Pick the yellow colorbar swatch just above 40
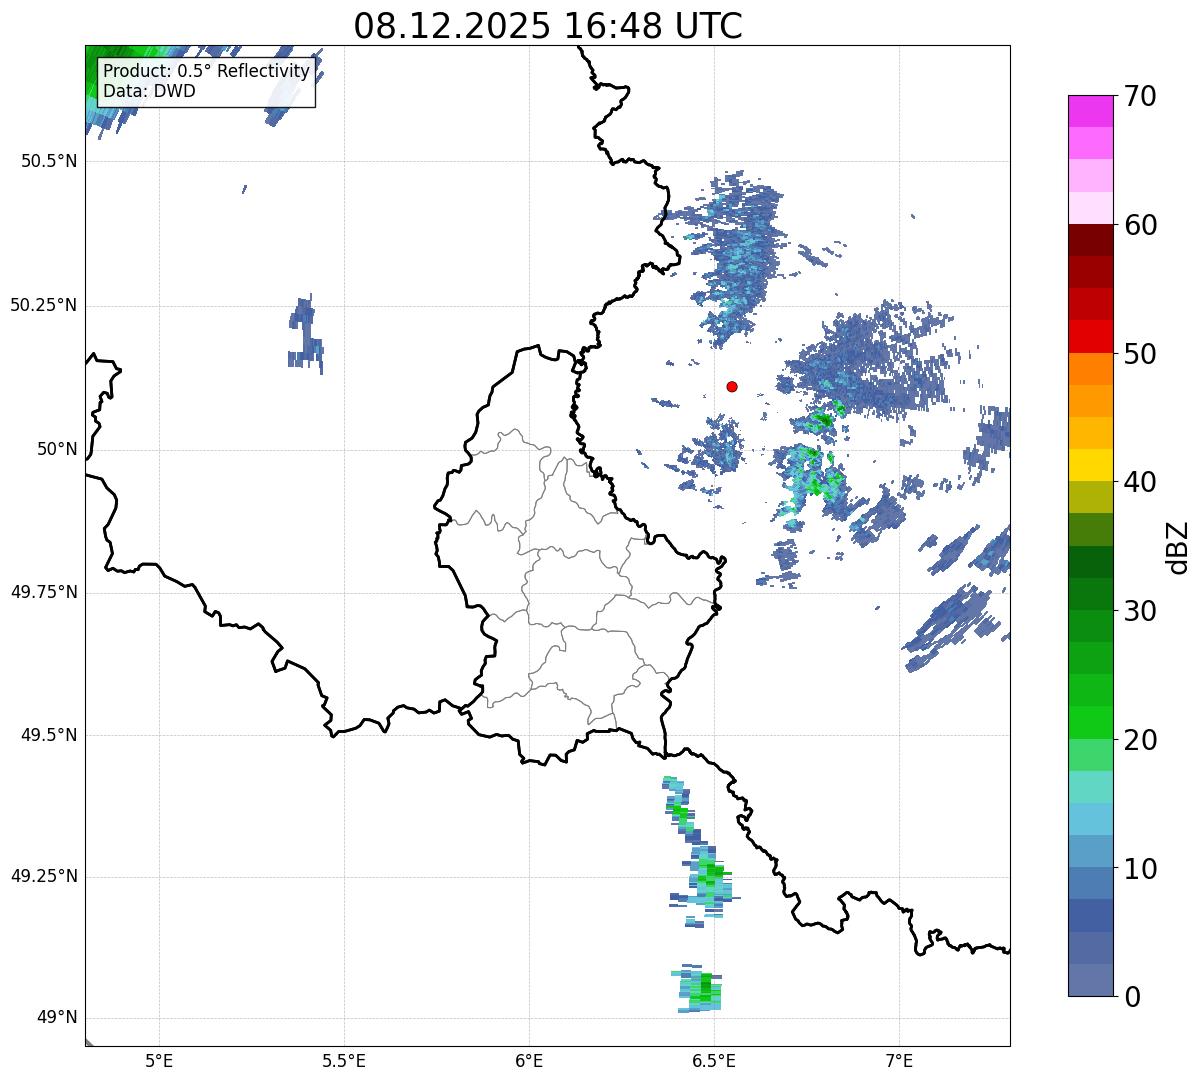Image resolution: width=1202 pixels, height=1081 pixels. tap(1091, 466)
